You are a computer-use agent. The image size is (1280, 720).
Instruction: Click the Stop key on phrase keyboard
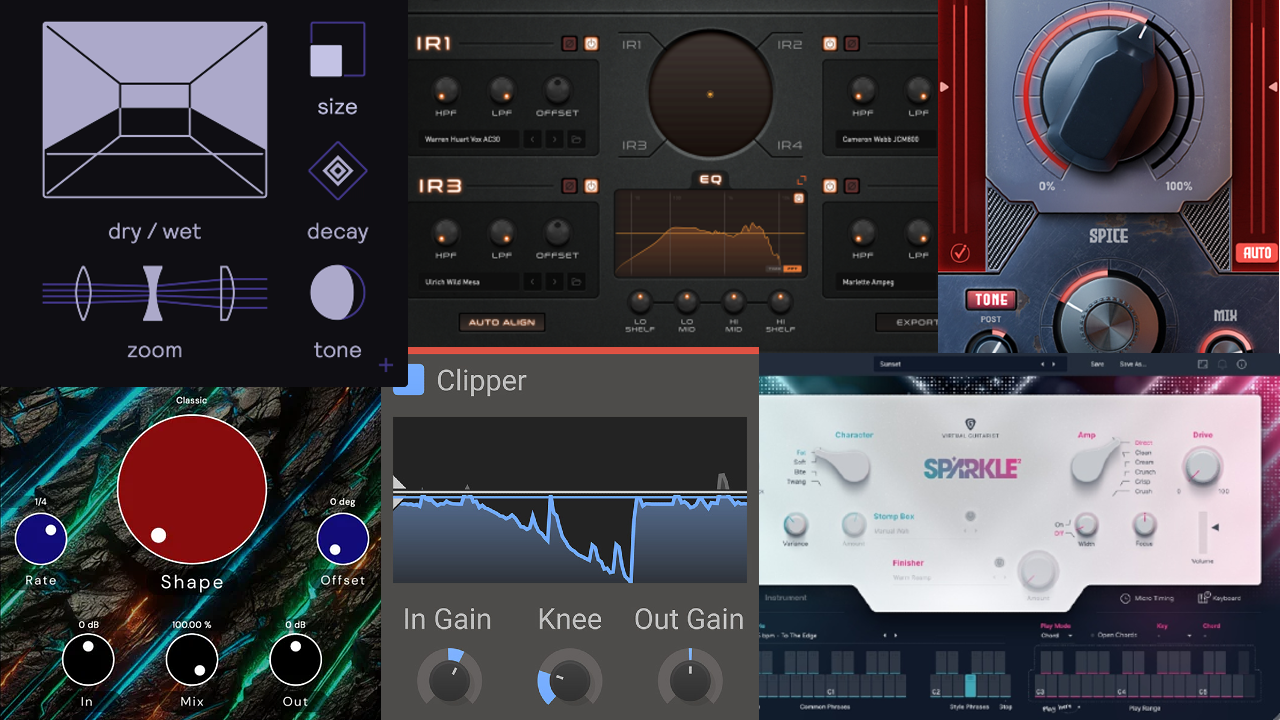point(1005,686)
